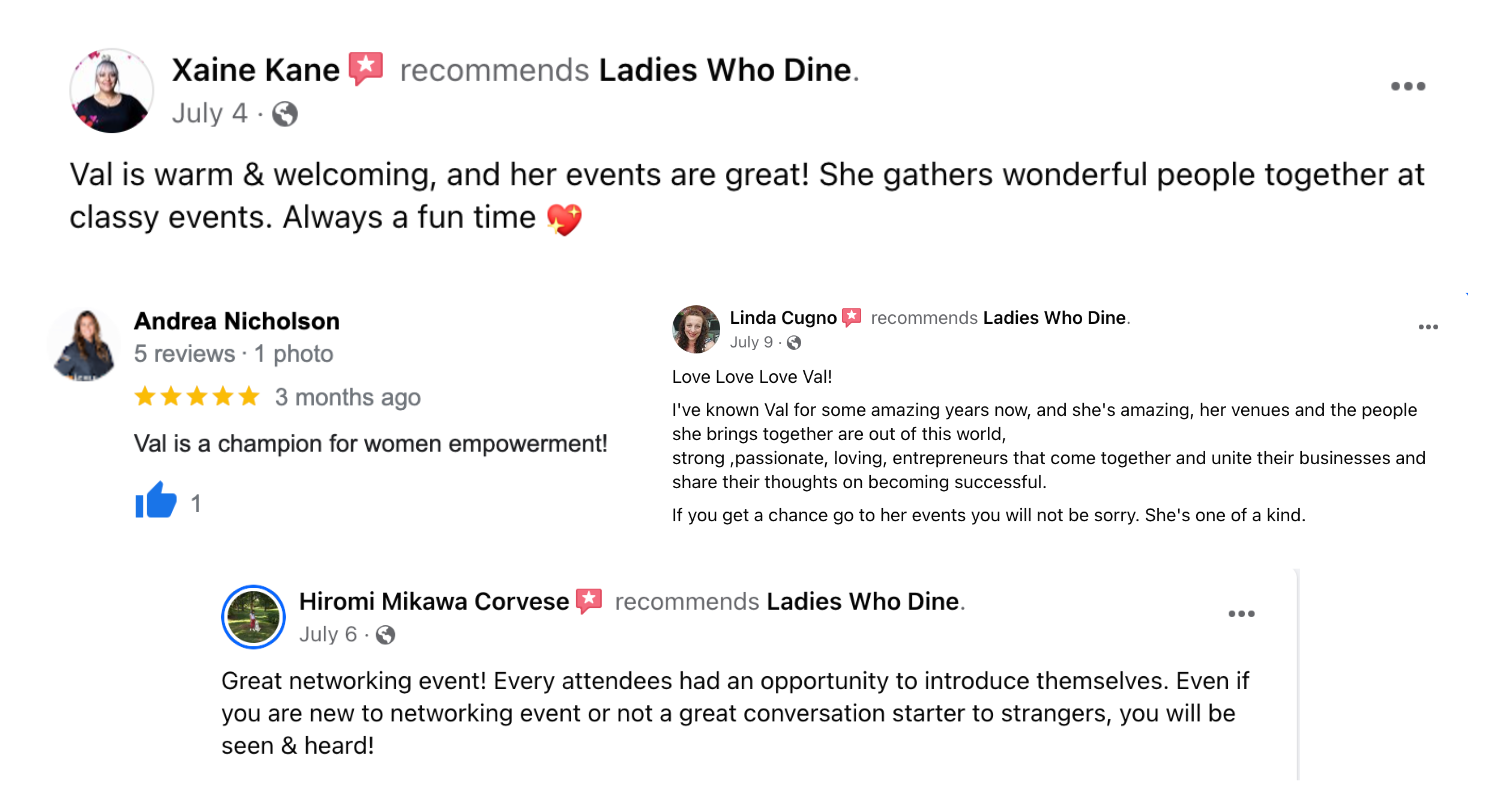The image size is (1500, 800).
Task: Click recommendation badge beside Xaine Kane's name
Action: tap(366, 68)
